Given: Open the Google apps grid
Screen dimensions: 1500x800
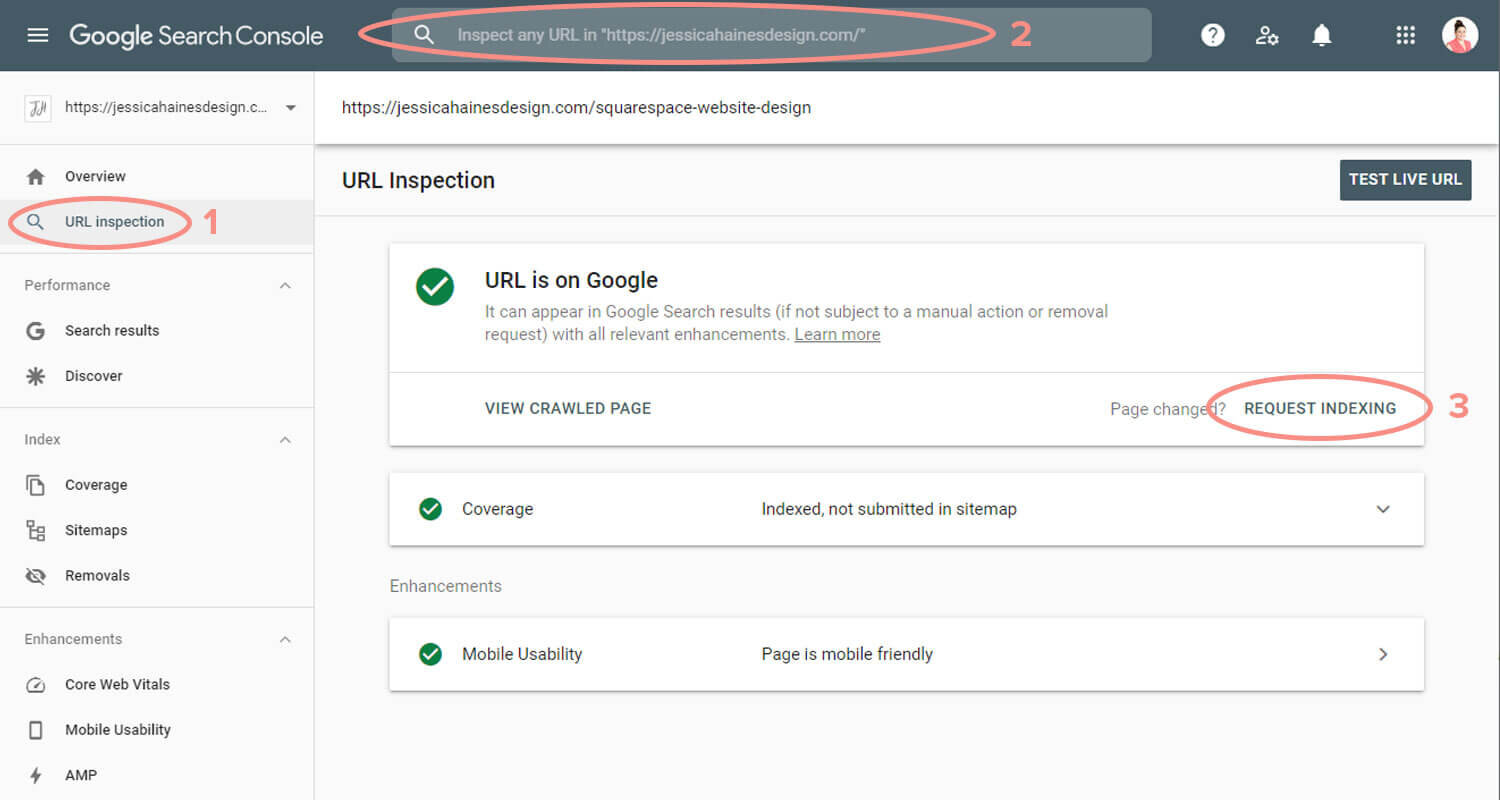Looking at the screenshot, I should click(1405, 35).
